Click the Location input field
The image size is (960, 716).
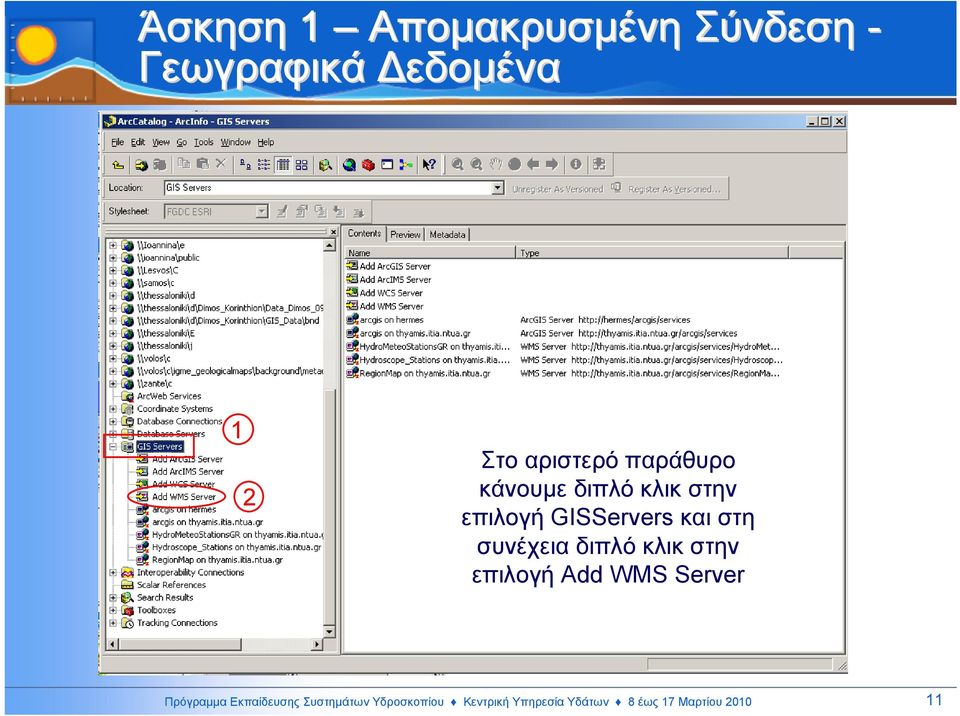pos(328,187)
